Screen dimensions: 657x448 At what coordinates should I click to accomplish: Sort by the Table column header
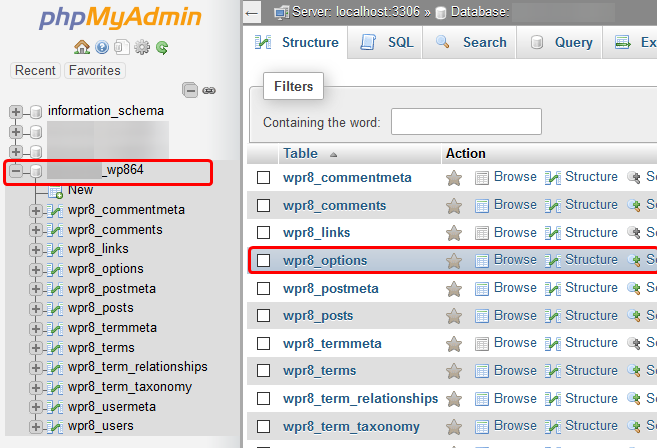(300, 153)
